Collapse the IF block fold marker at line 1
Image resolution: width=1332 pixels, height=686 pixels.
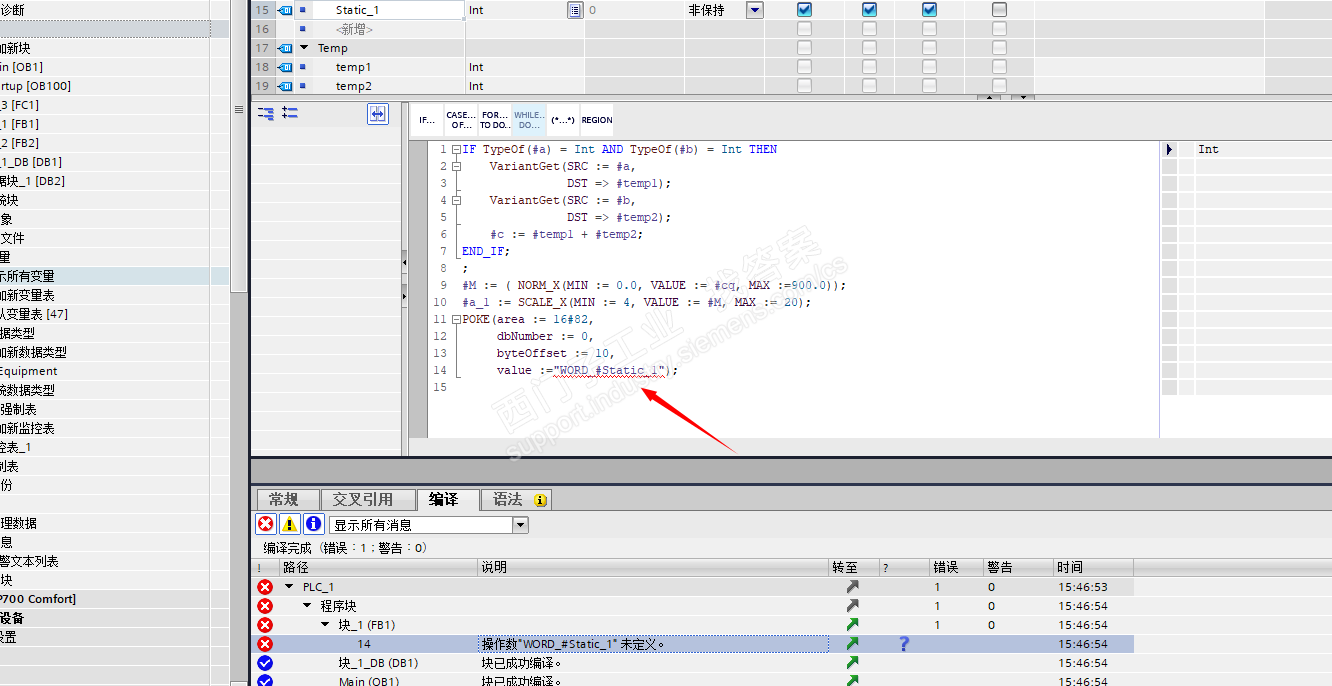point(456,149)
